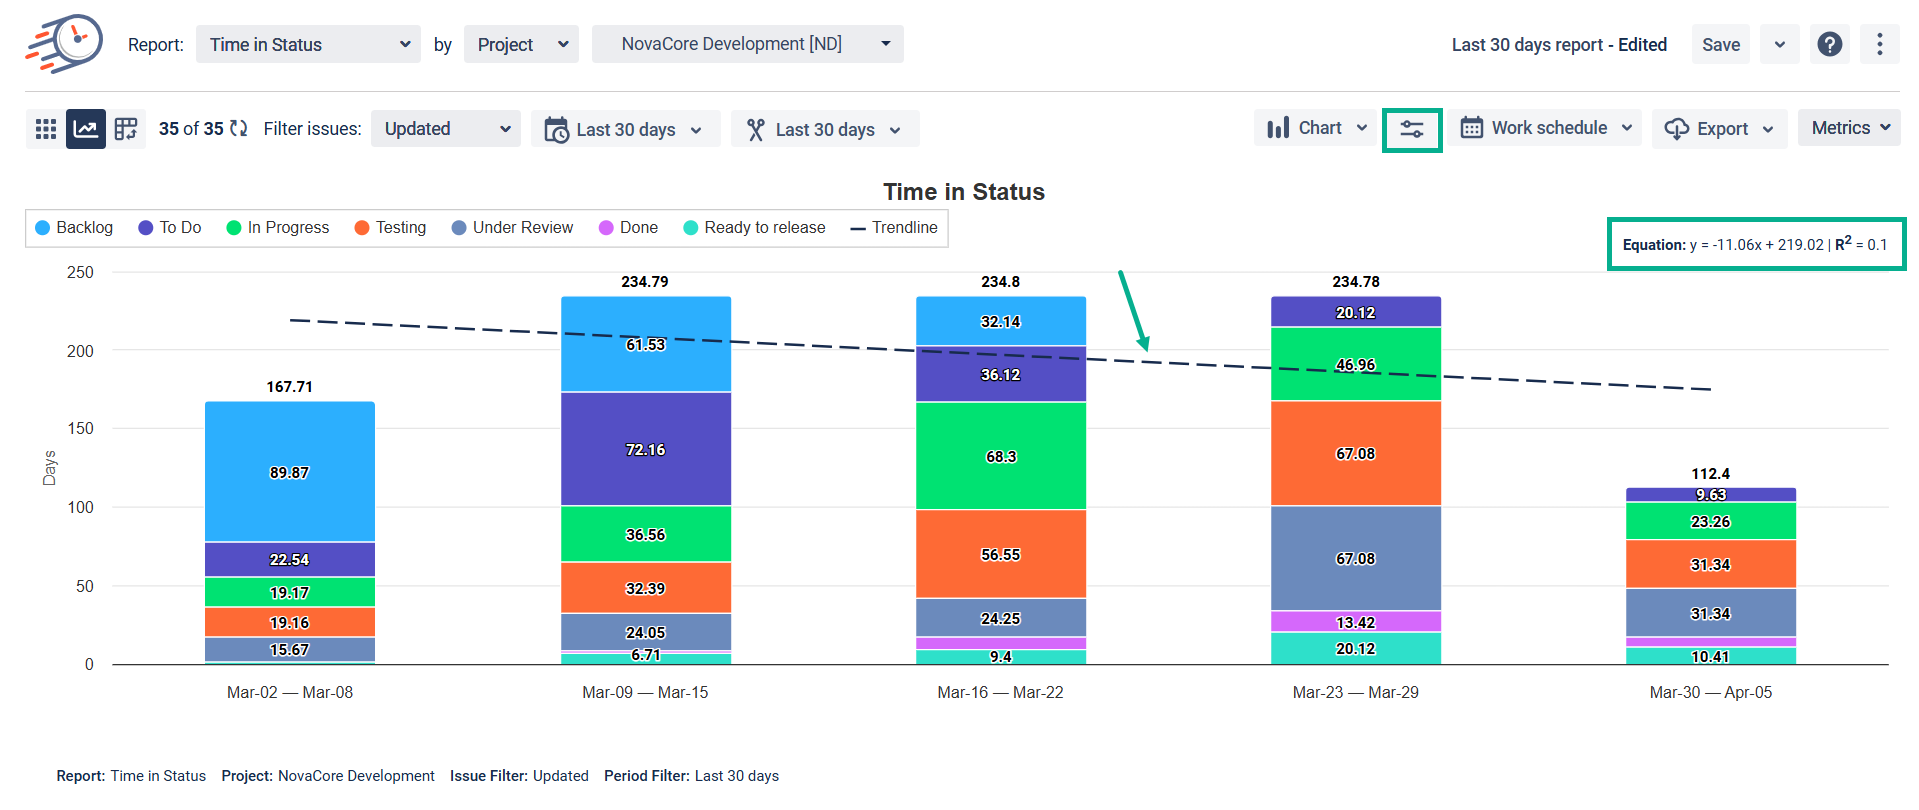Screen dimensions: 1919x810
Task: Open the Export menu
Action: click(x=1719, y=129)
